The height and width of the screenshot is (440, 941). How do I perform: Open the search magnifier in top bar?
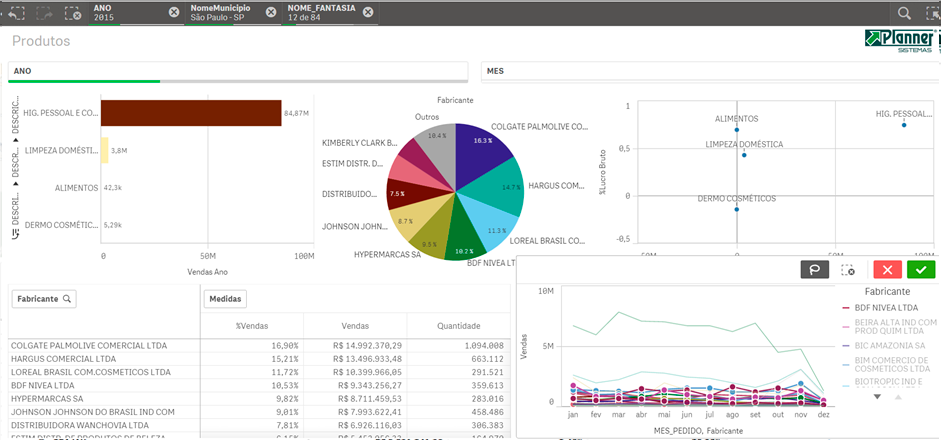[x=903, y=13]
